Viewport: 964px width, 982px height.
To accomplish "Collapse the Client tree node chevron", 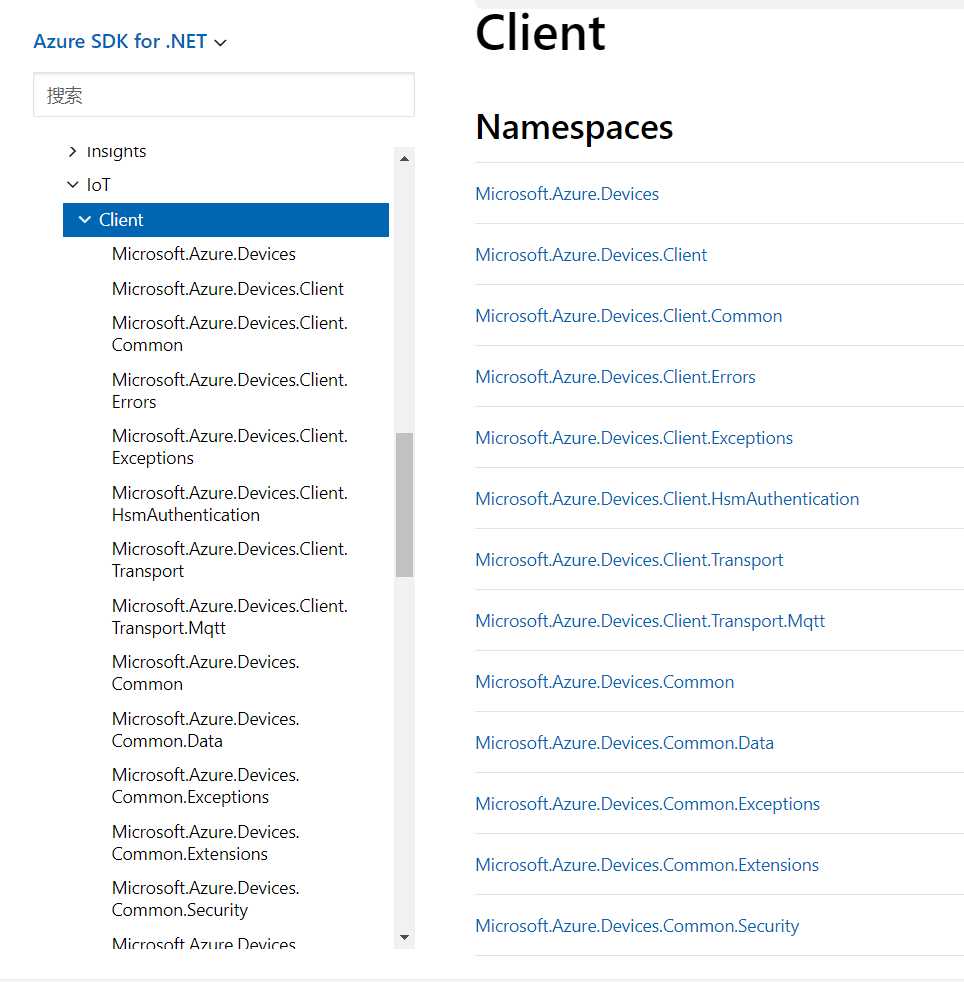I will pyautogui.click(x=85, y=220).
